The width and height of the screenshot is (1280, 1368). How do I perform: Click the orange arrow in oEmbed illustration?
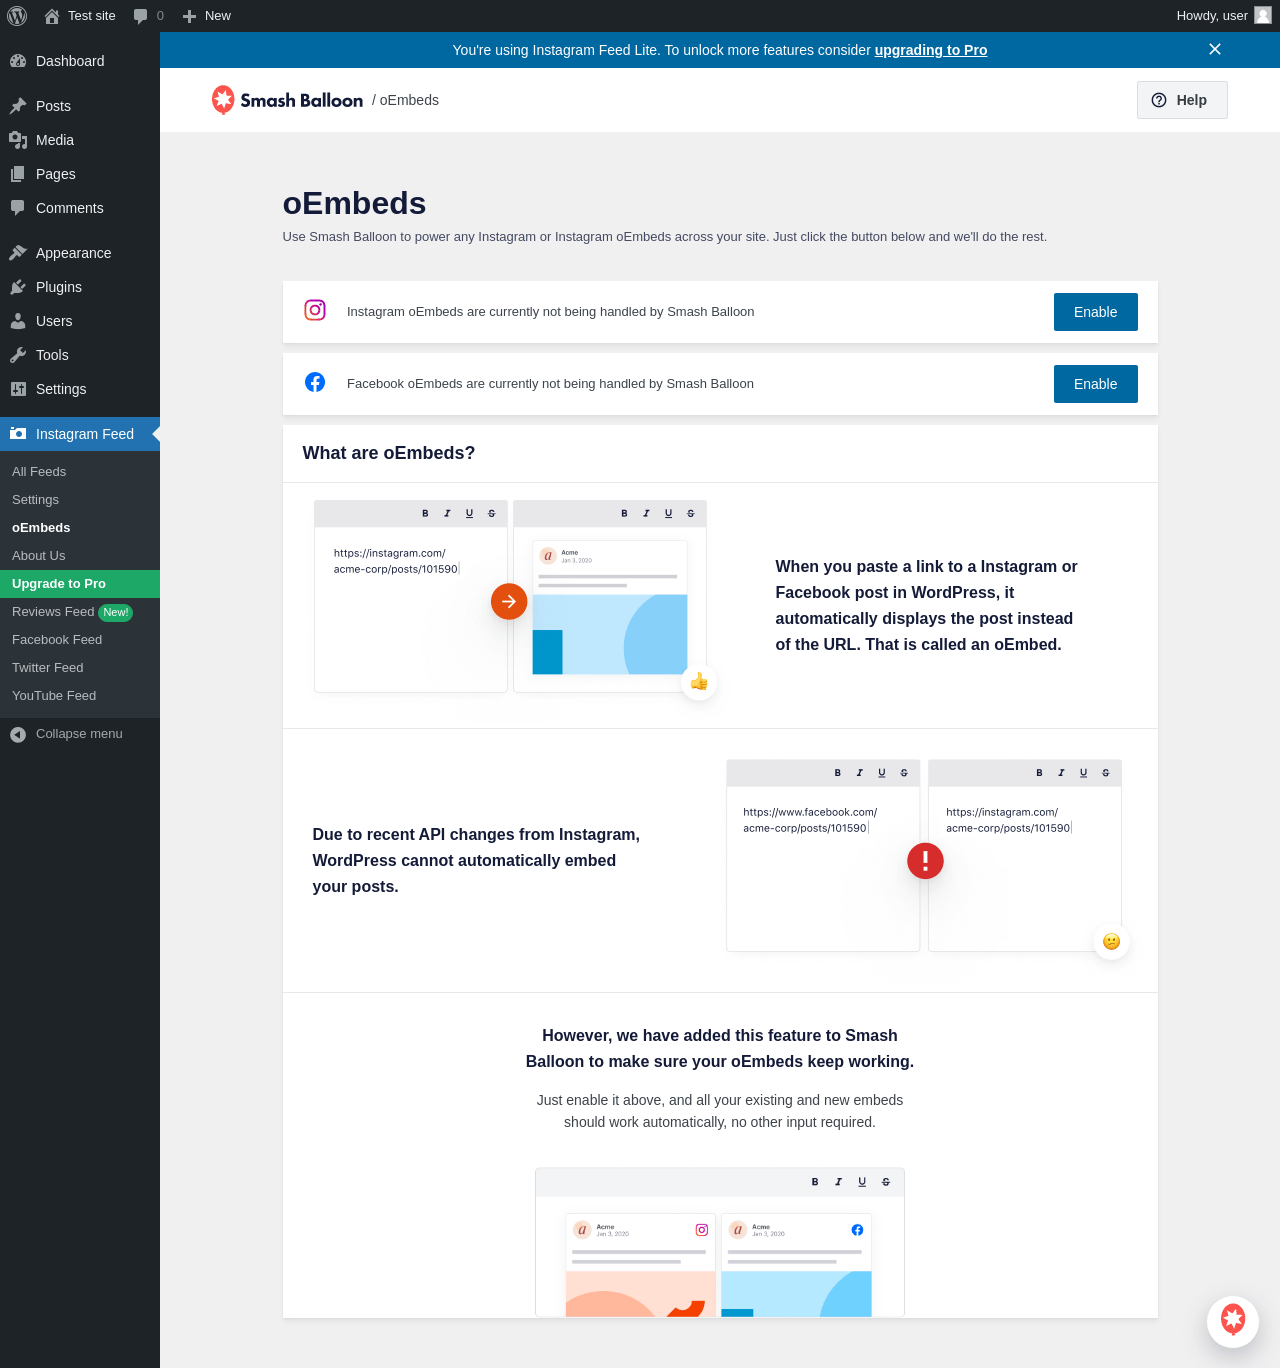click(509, 601)
